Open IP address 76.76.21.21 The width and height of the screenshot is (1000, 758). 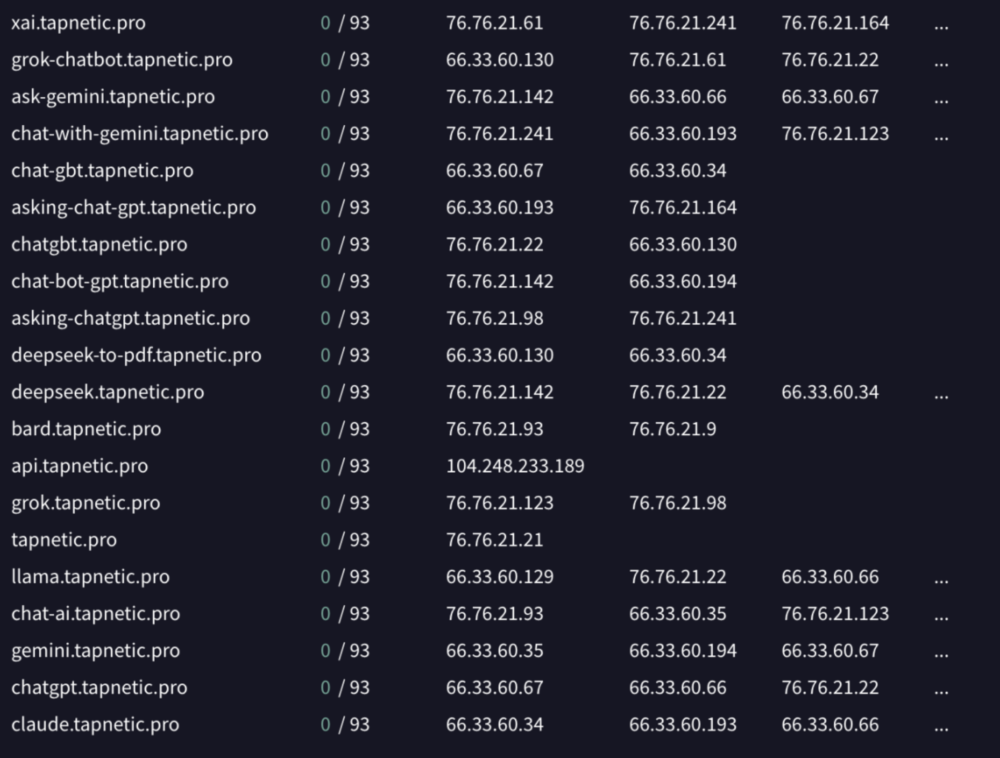pos(494,541)
